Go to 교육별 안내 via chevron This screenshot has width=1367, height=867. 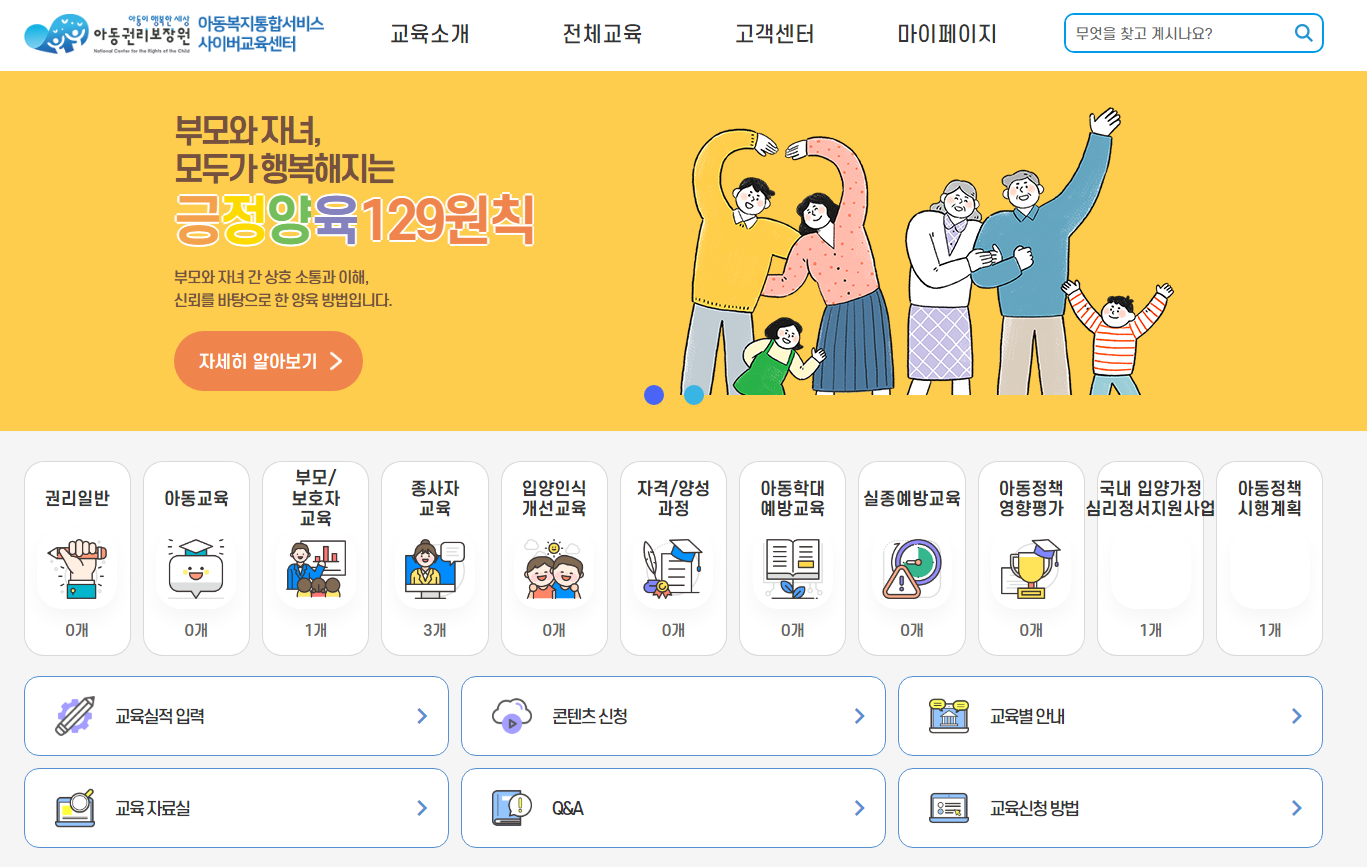point(1297,716)
